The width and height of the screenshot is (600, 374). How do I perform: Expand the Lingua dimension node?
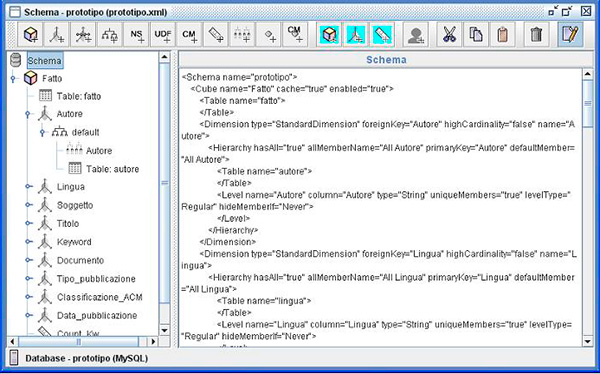29,187
